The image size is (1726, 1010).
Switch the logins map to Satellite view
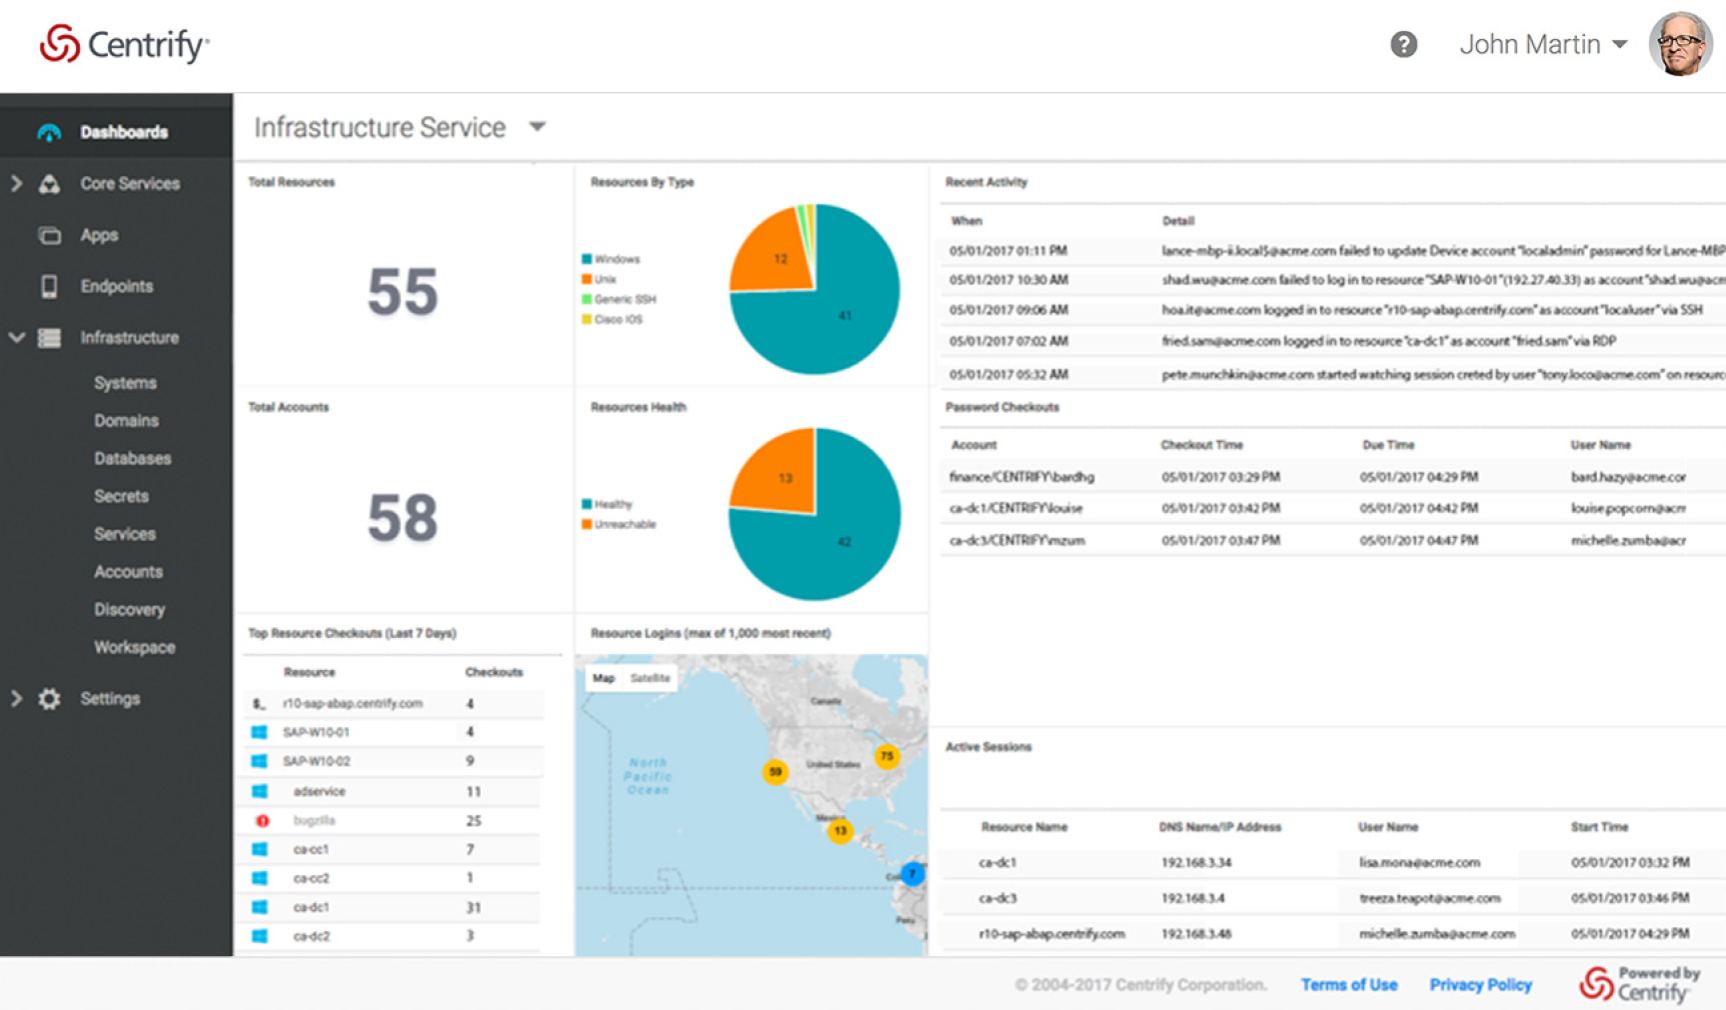(x=650, y=678)
